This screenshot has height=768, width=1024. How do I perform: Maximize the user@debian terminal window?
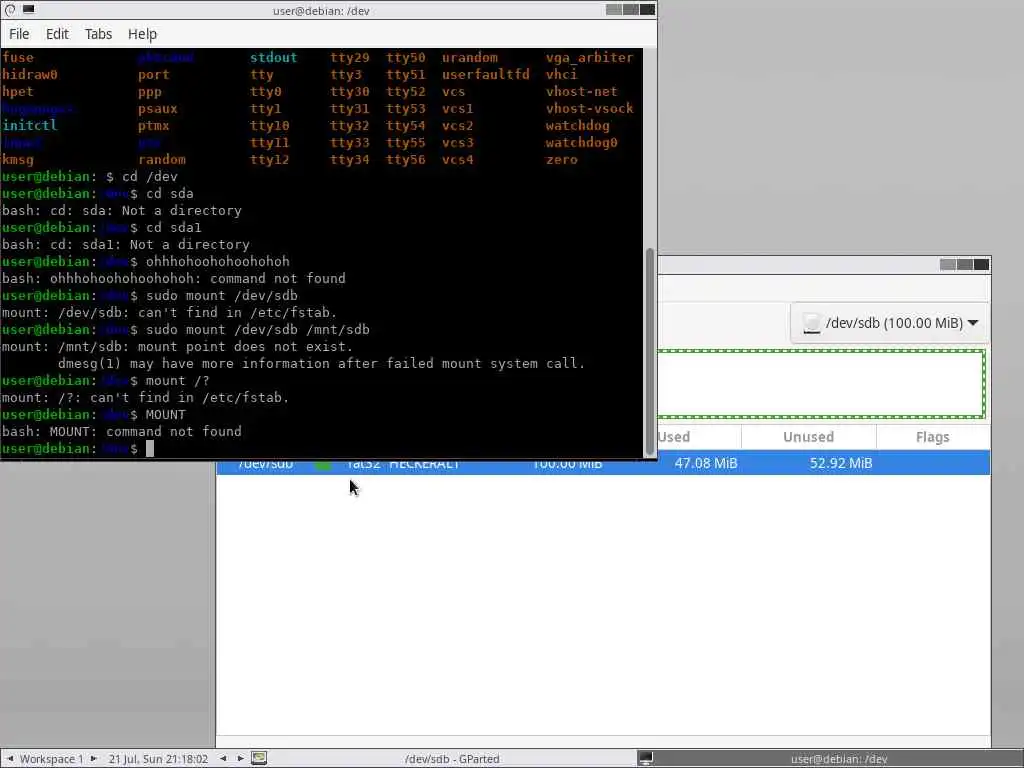point(630,10)
